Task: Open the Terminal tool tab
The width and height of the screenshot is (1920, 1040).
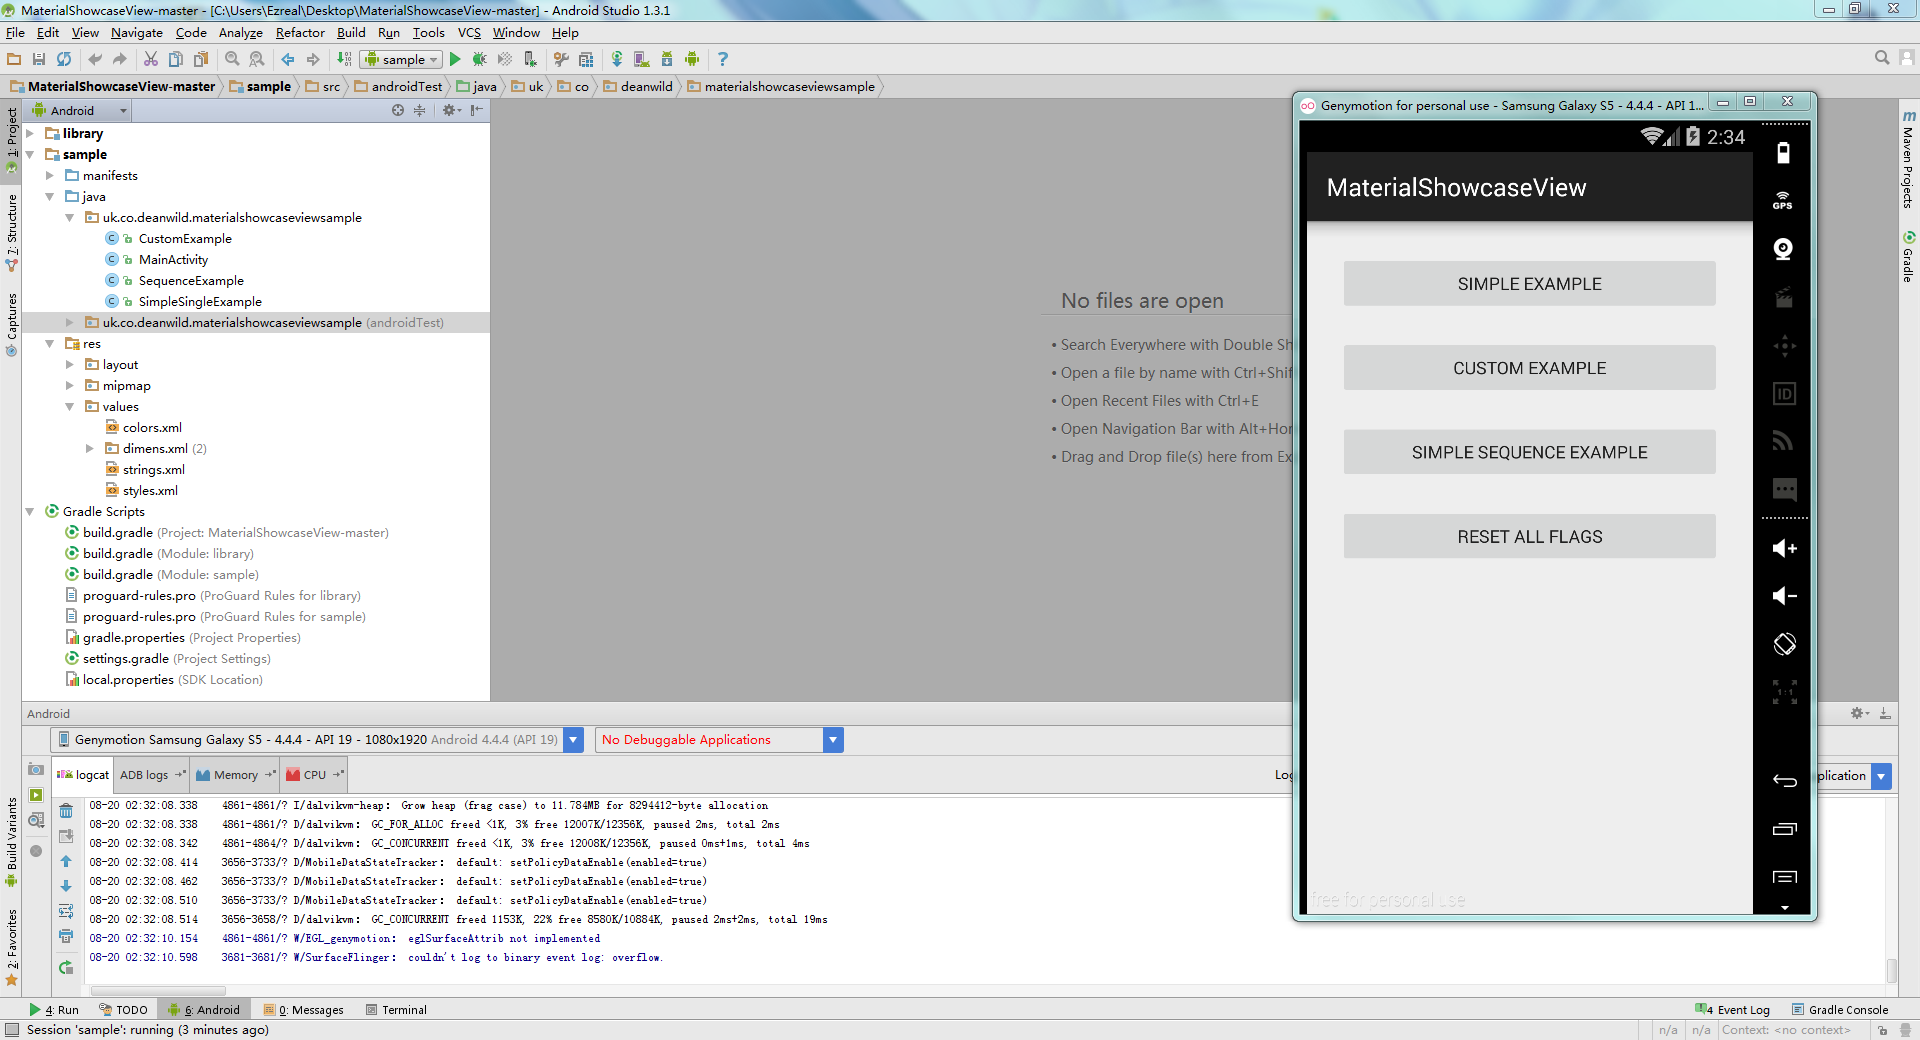Action: pos(396,1010)
